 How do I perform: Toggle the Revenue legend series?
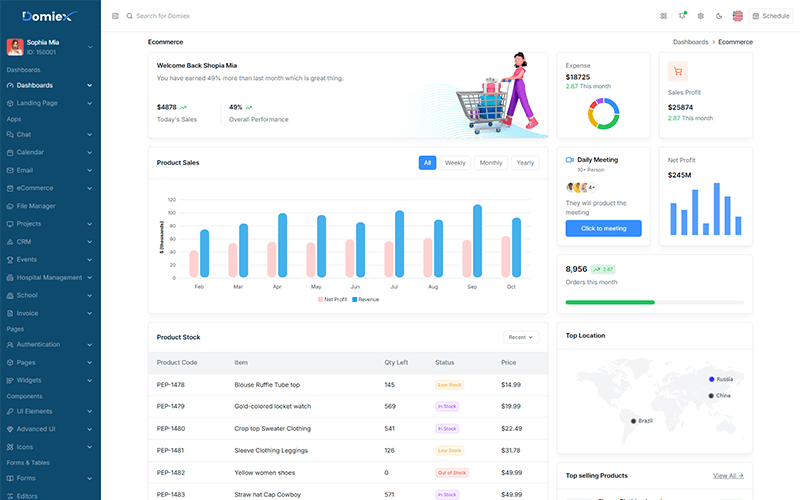coord(365,299)
